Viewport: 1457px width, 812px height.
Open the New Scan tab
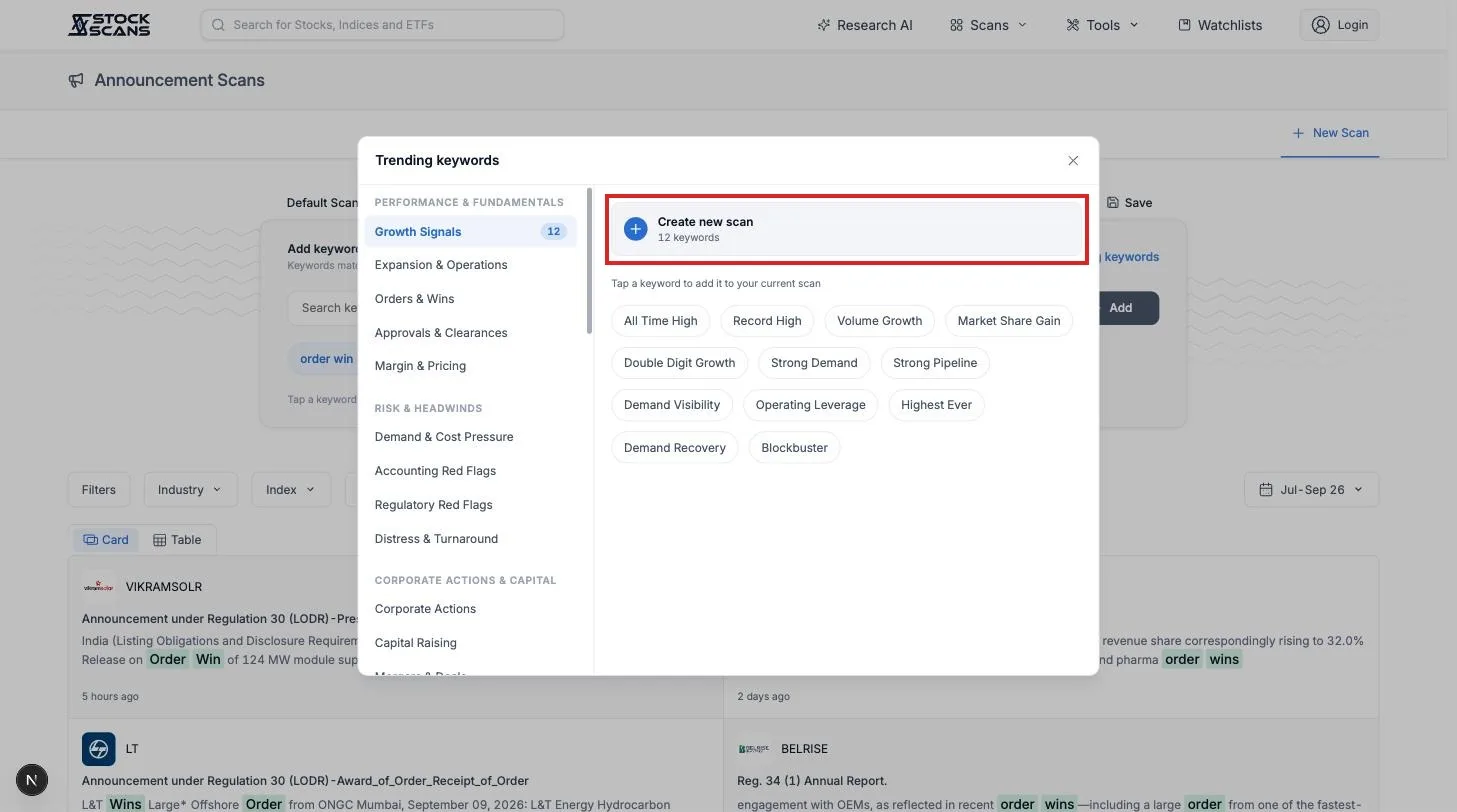coord(1330,133)
